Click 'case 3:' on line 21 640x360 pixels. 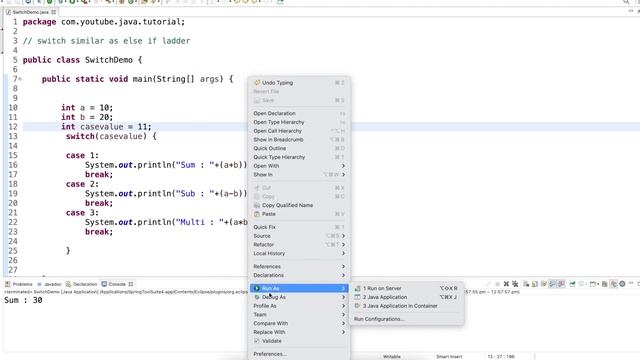click(x=82, y=213)
